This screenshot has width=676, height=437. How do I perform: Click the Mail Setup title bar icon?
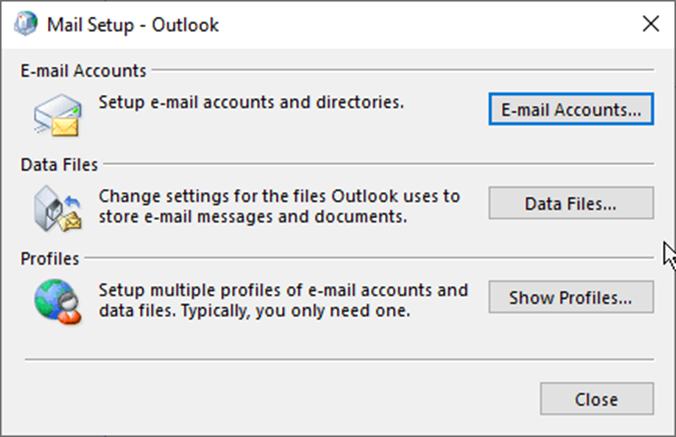[x=26, y=23]
